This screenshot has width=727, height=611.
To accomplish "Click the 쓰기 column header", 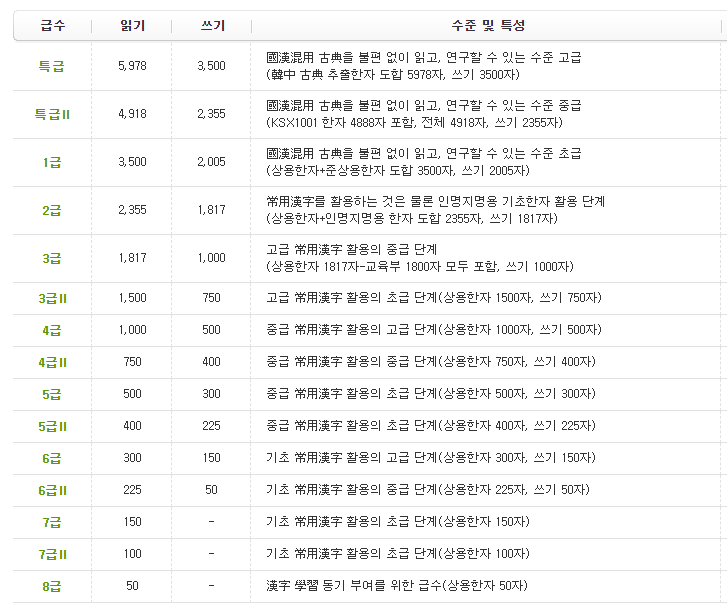I will [x=212, y=25].
